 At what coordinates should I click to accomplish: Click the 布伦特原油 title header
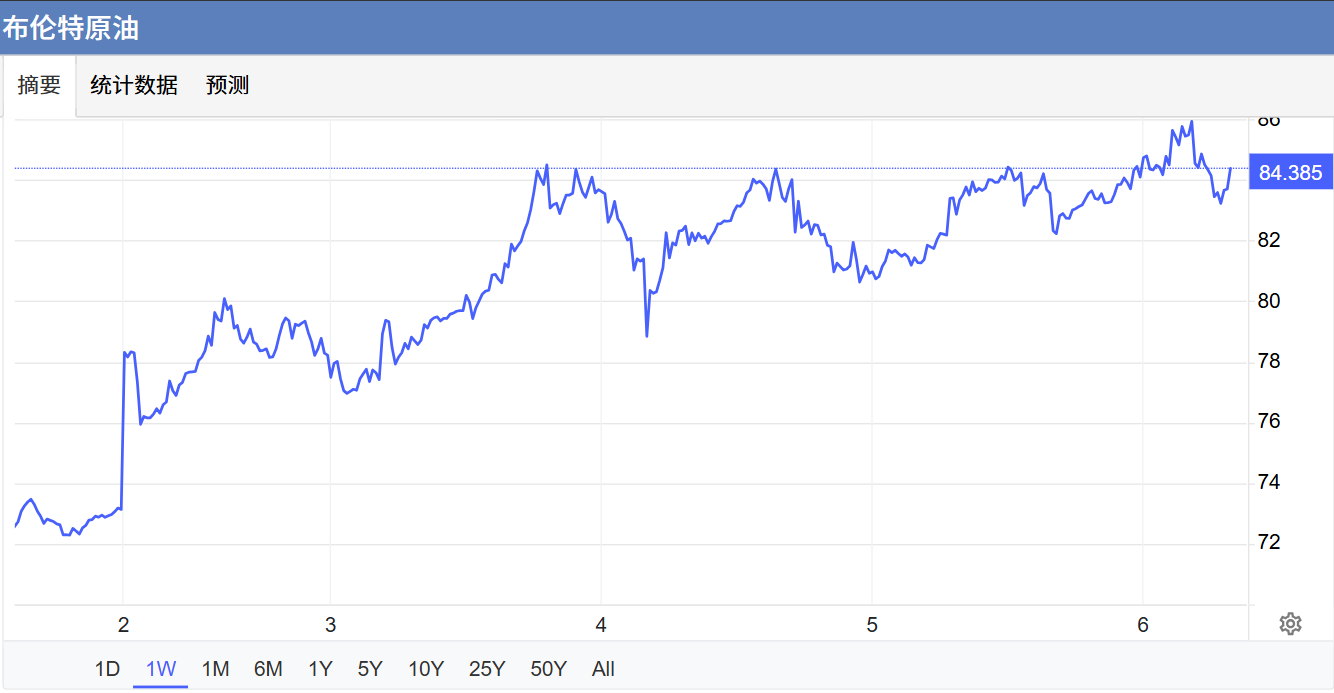pos(70,29)
